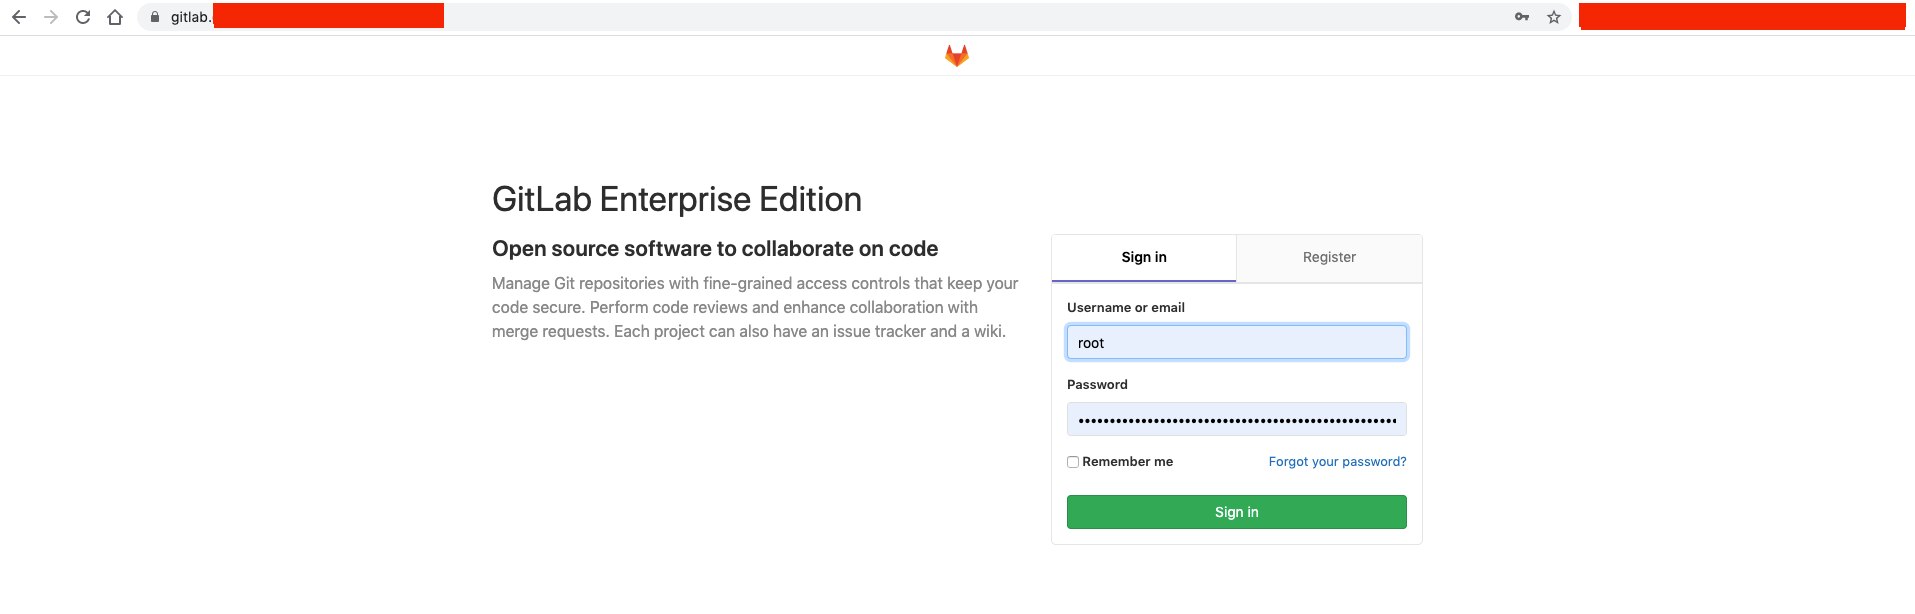Focus the Username or email field
The width and height of the screenshot is (1915, 614).
(x=1236, y=343)
